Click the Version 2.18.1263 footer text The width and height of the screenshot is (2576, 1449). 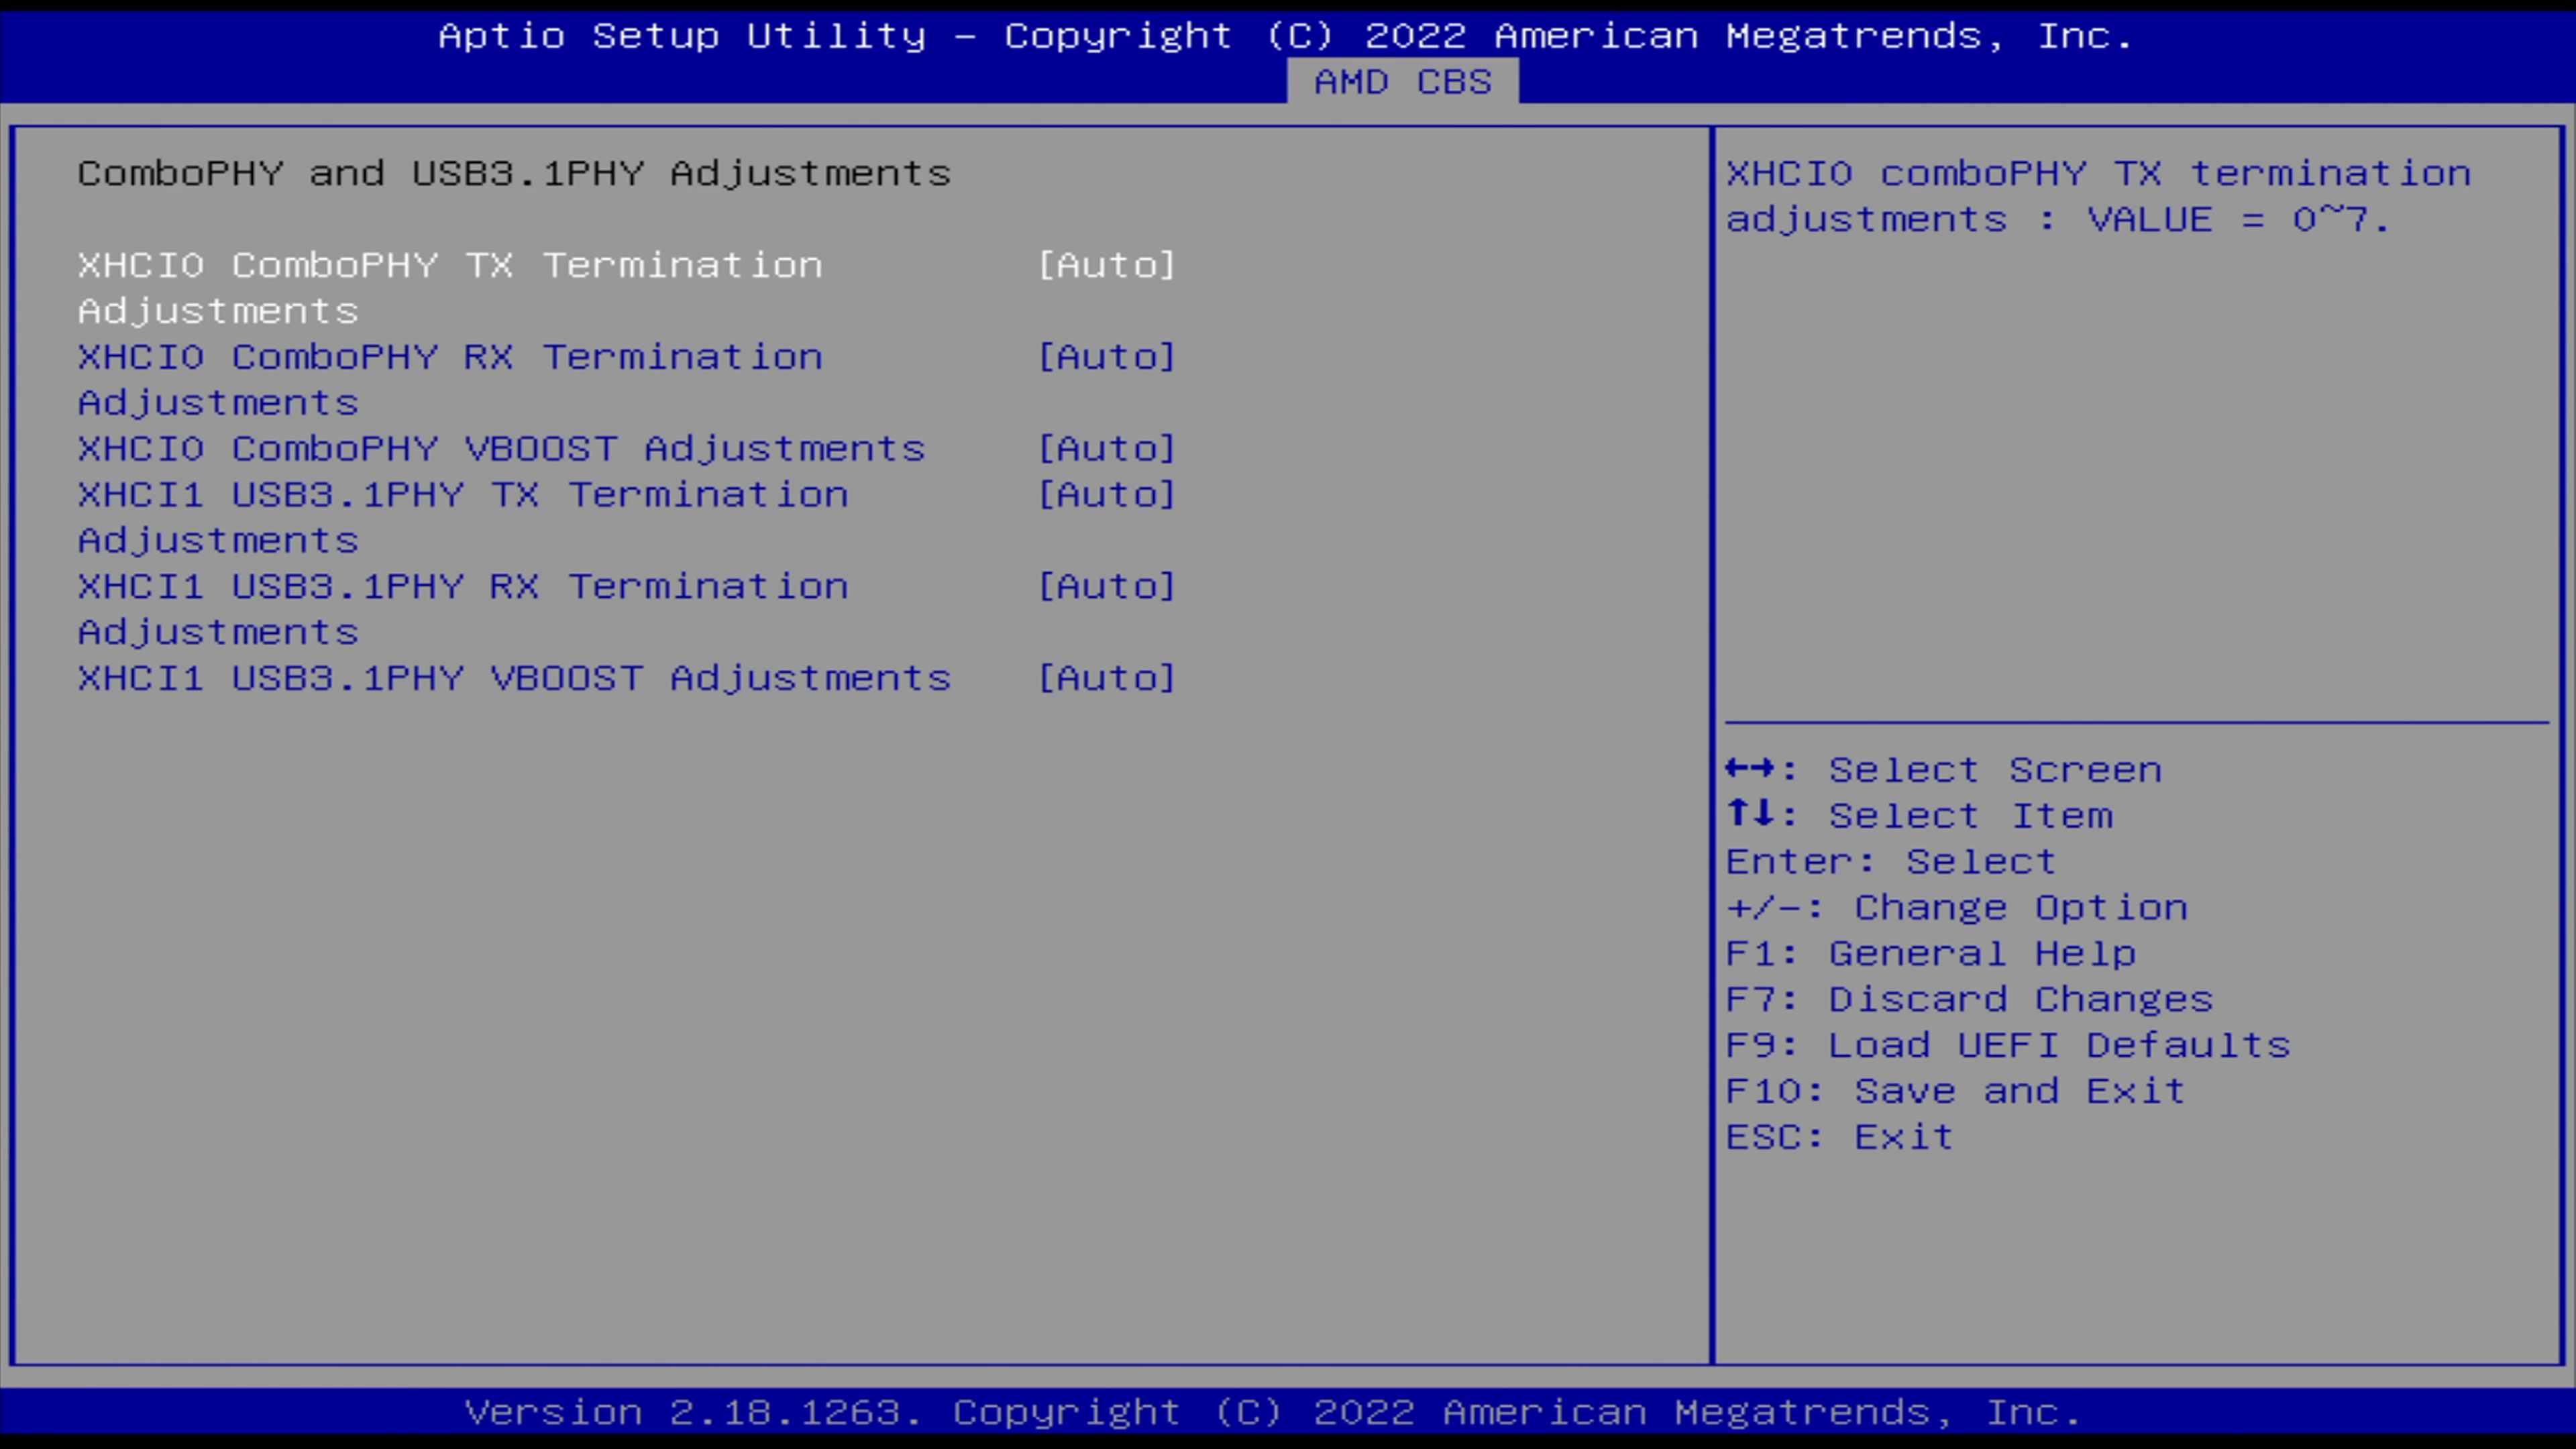pos(1273,1412)
